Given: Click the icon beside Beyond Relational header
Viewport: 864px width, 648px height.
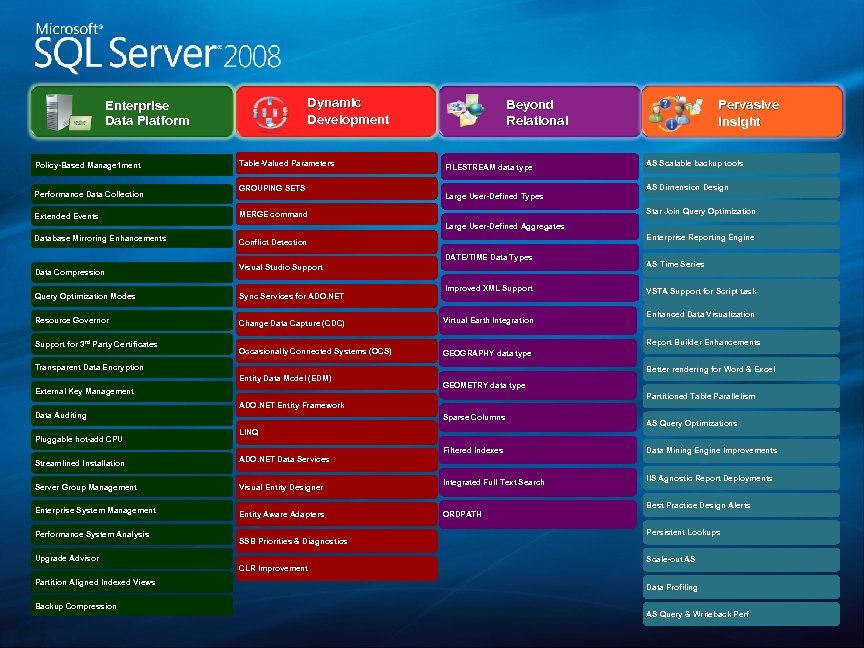Looking at the screenshot, I should pos(467,111).
